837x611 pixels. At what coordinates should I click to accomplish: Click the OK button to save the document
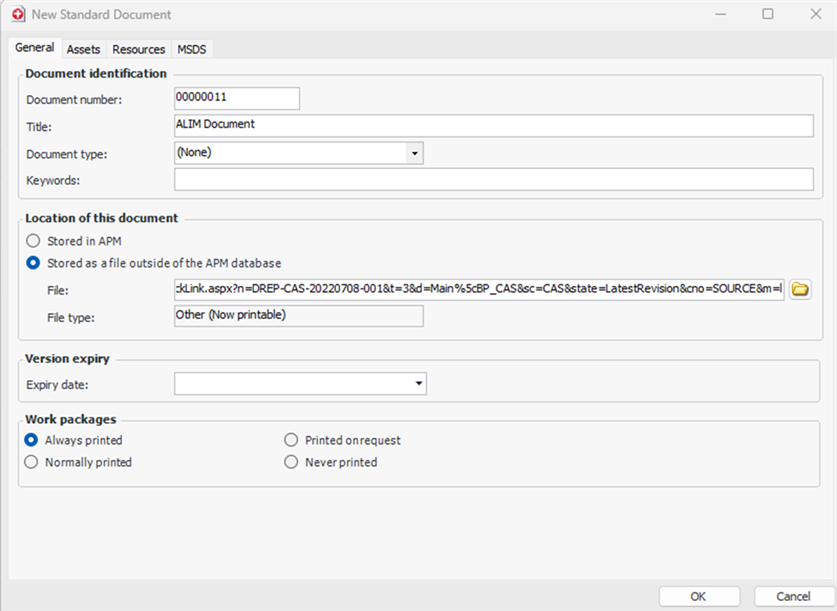coord(698,595)
